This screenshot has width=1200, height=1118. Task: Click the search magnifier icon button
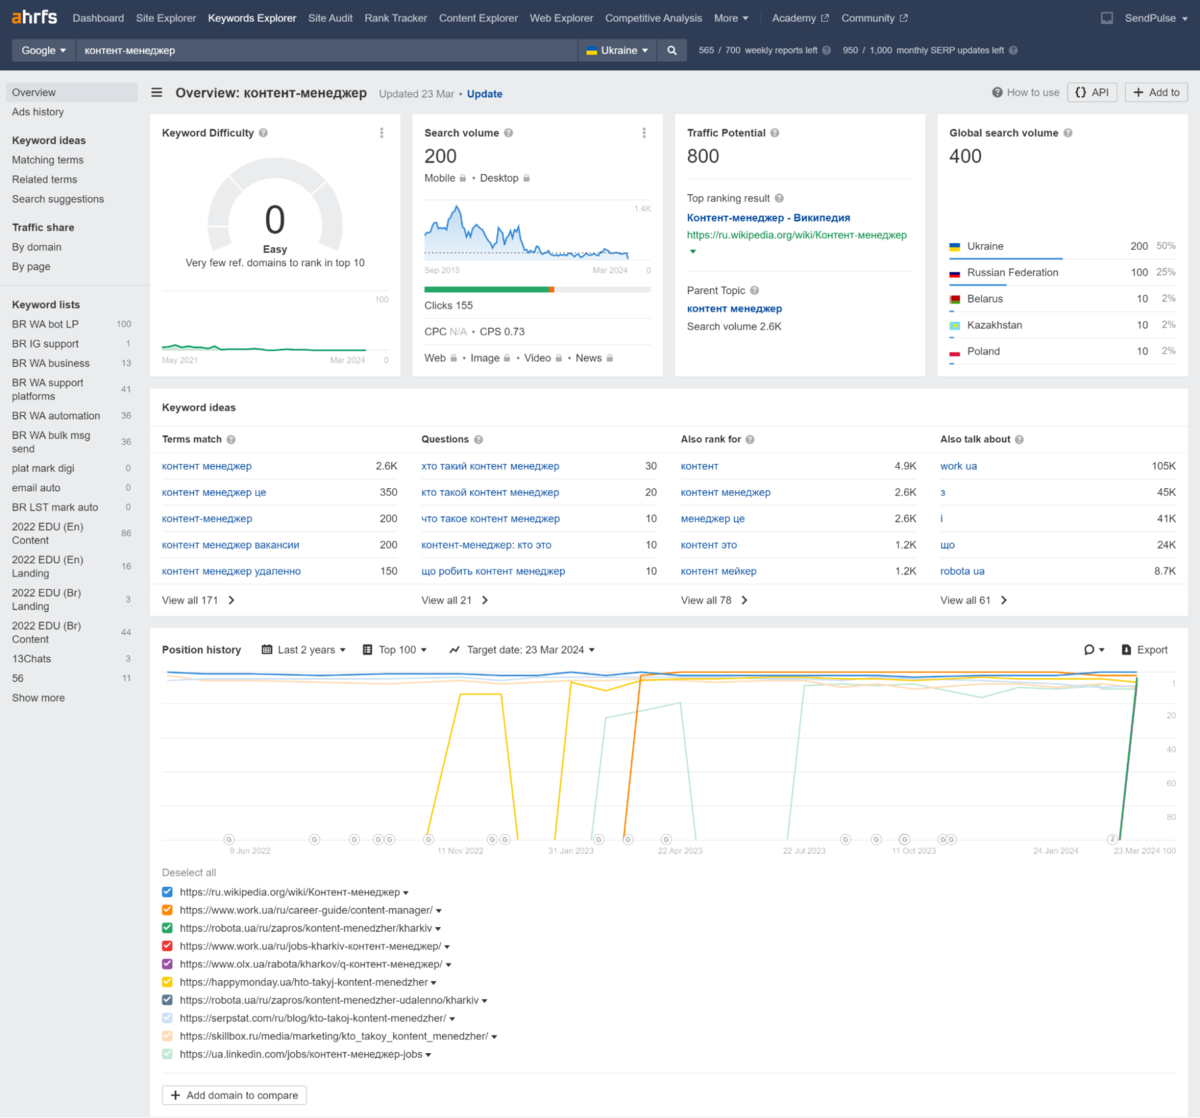click(672, 50)
